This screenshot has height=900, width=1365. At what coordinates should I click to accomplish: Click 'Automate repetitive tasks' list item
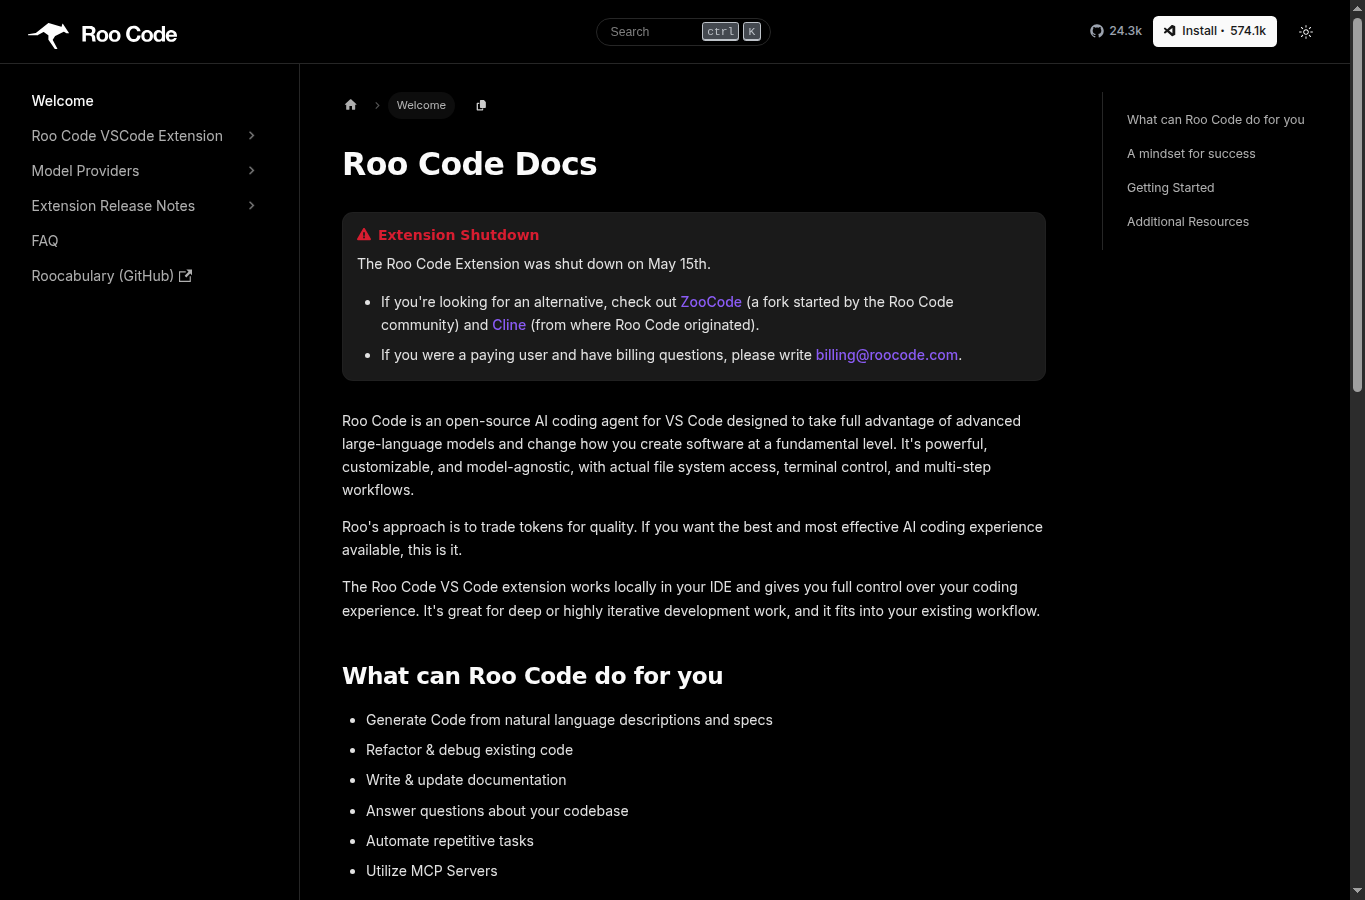[450, 841]
